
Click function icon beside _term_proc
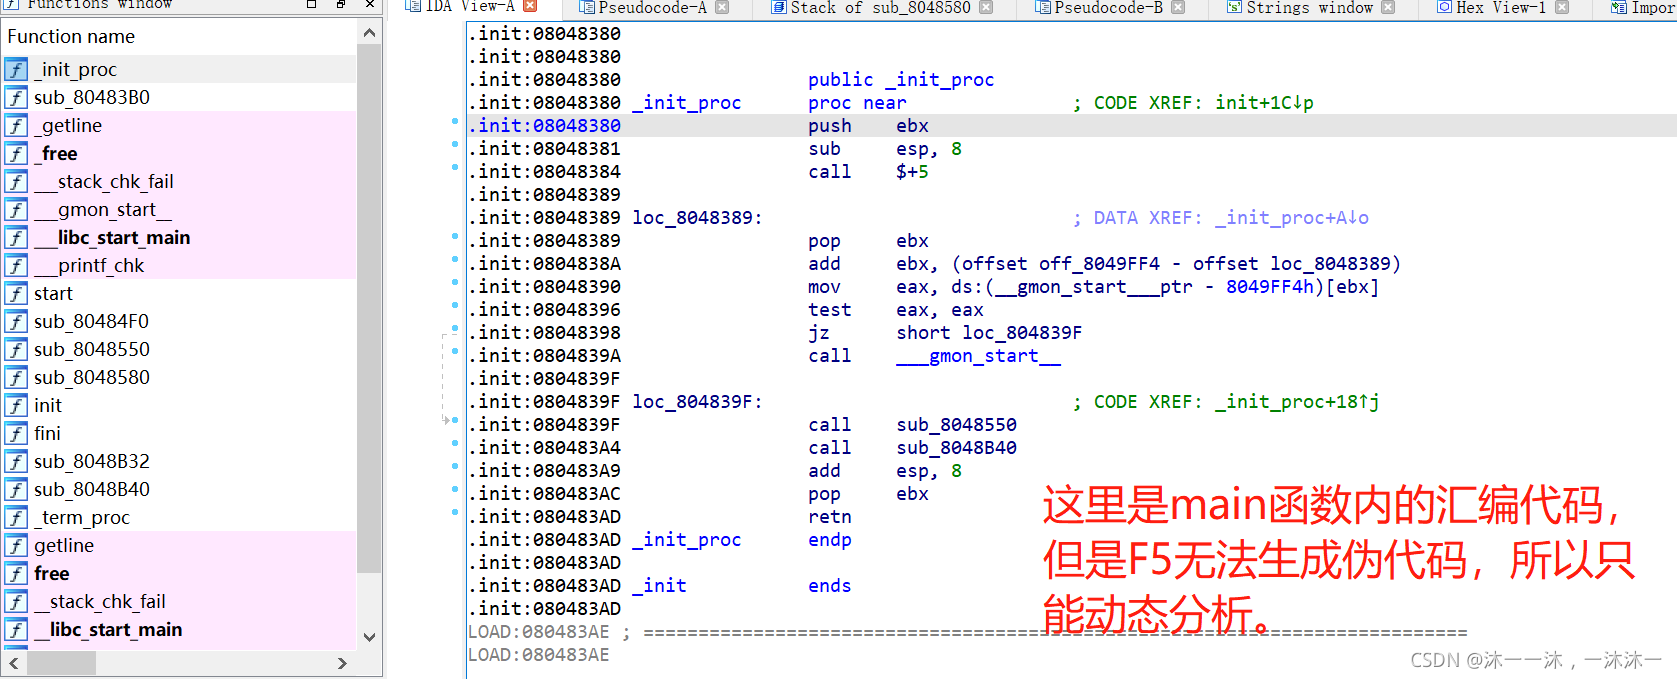click(x=16, y=517)
